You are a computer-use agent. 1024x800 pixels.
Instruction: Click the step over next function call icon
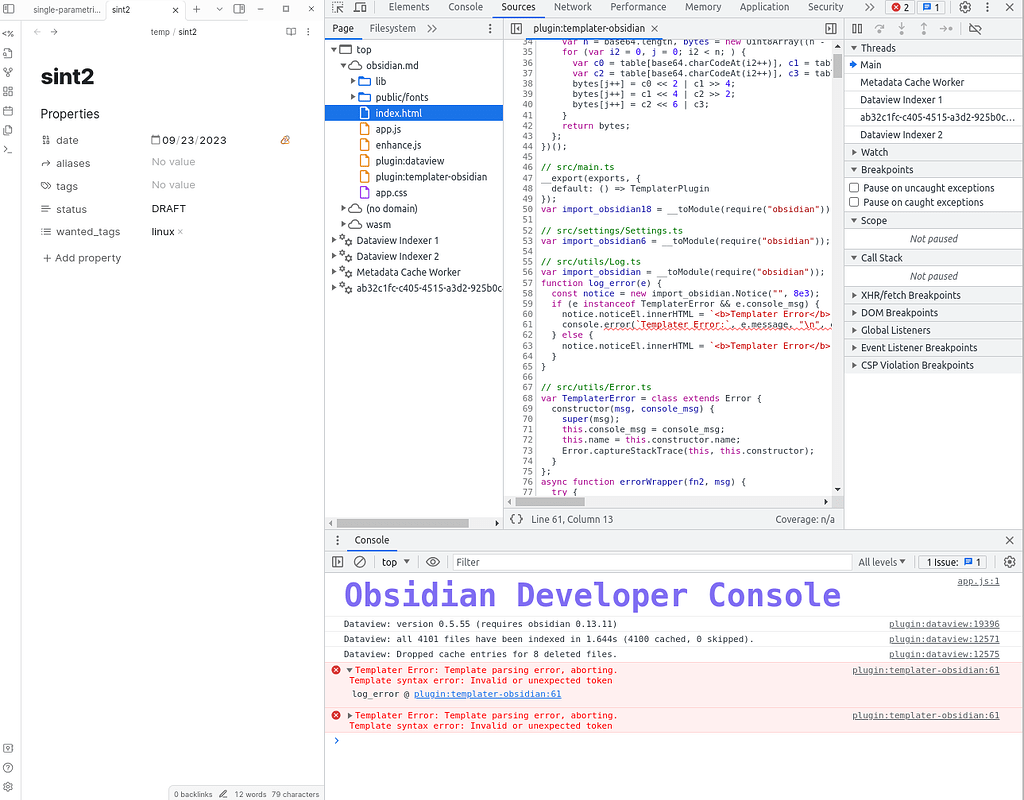(880, 28)
